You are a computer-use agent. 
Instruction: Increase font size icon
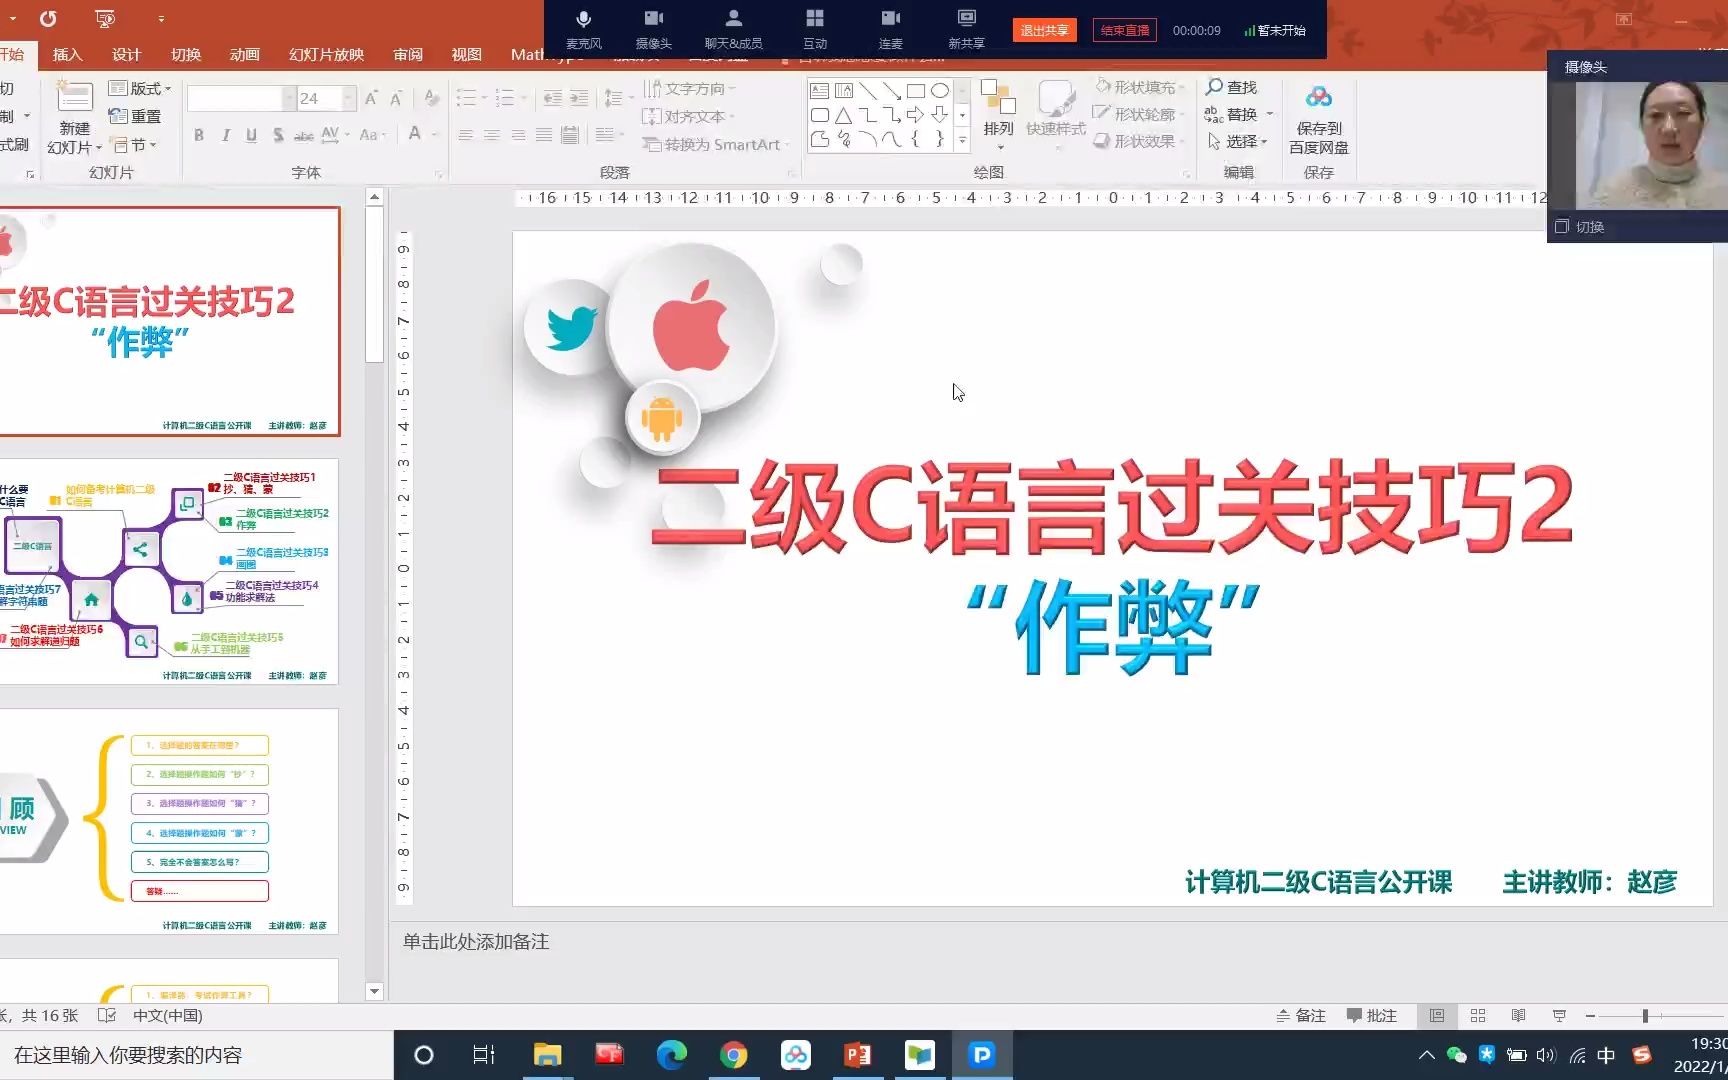pos(371,98)
